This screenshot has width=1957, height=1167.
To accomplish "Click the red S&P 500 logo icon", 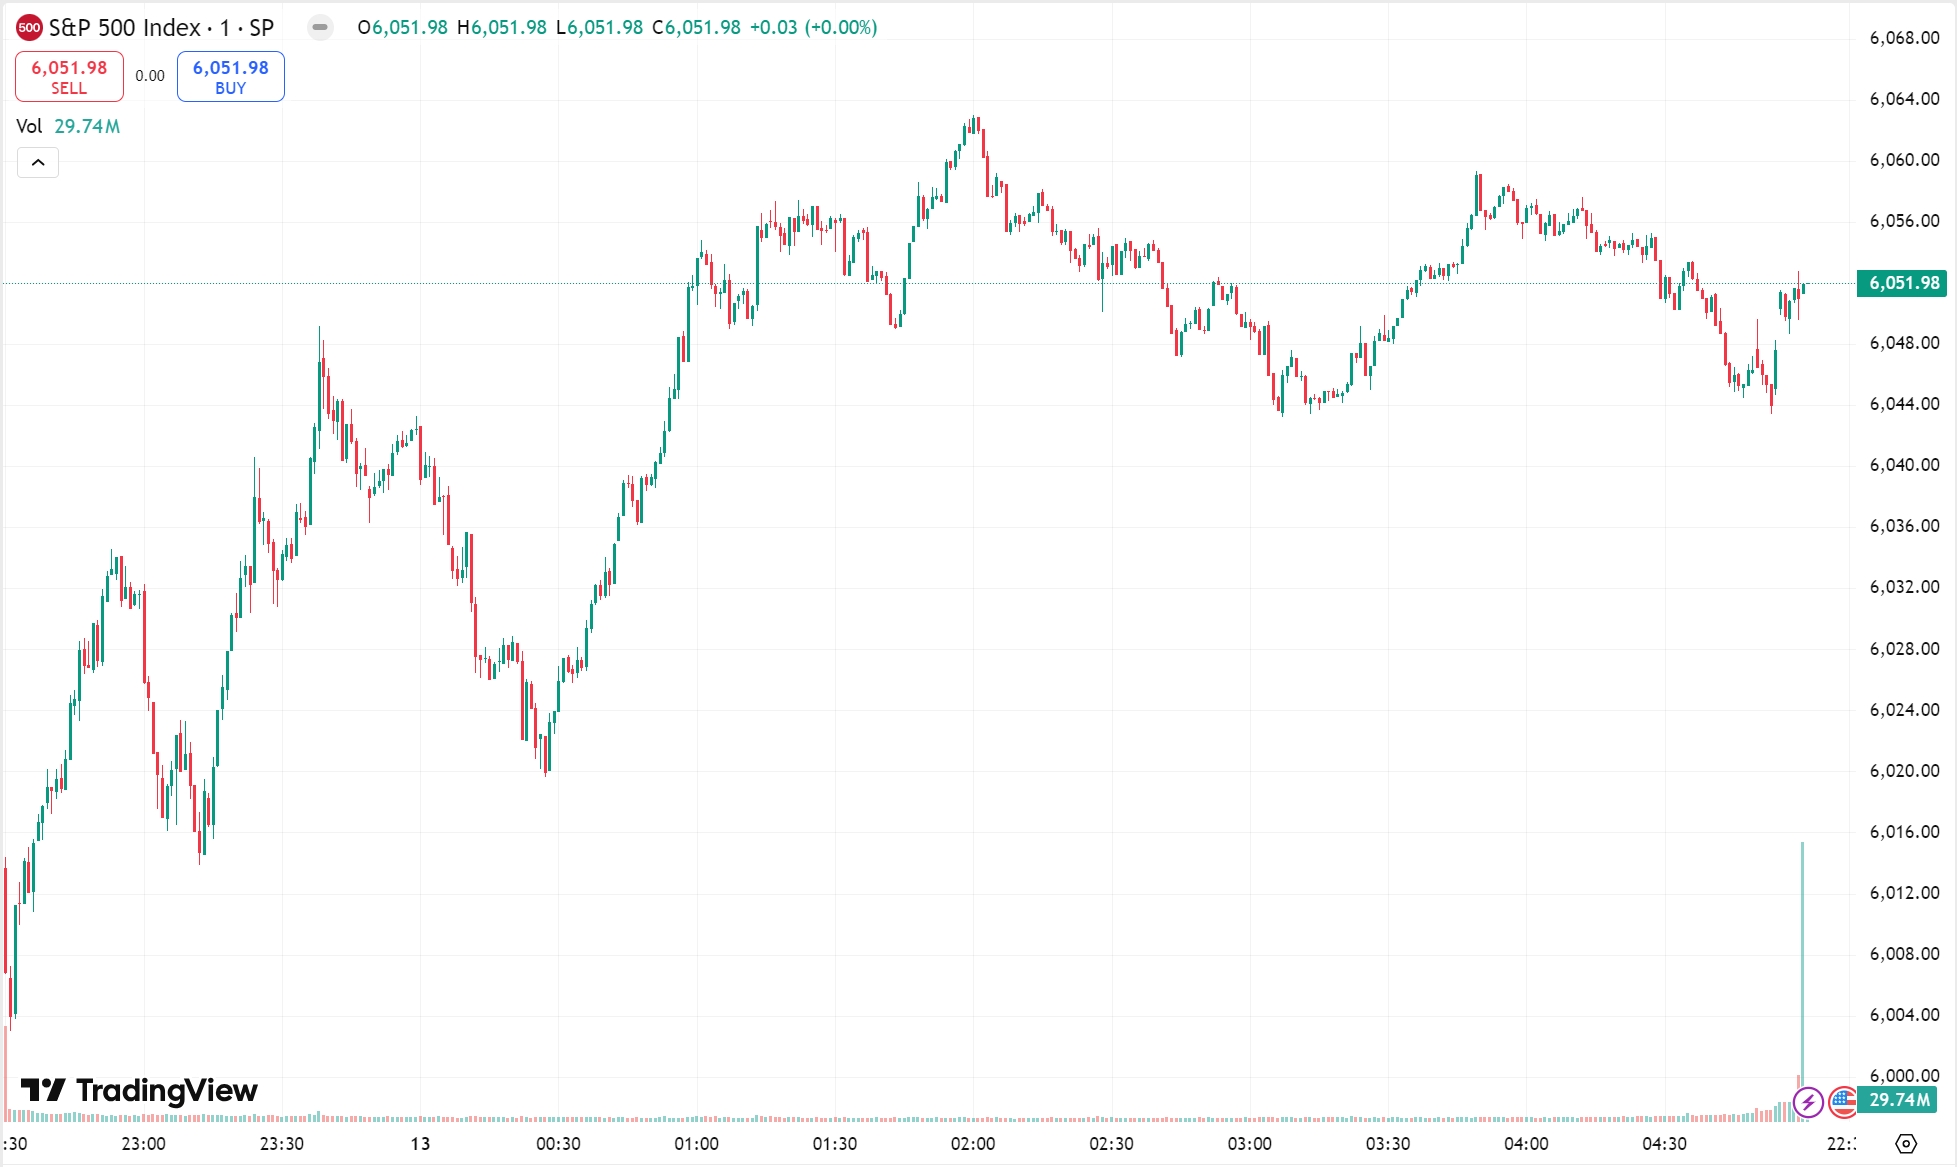I will click(x=28, y=28).
